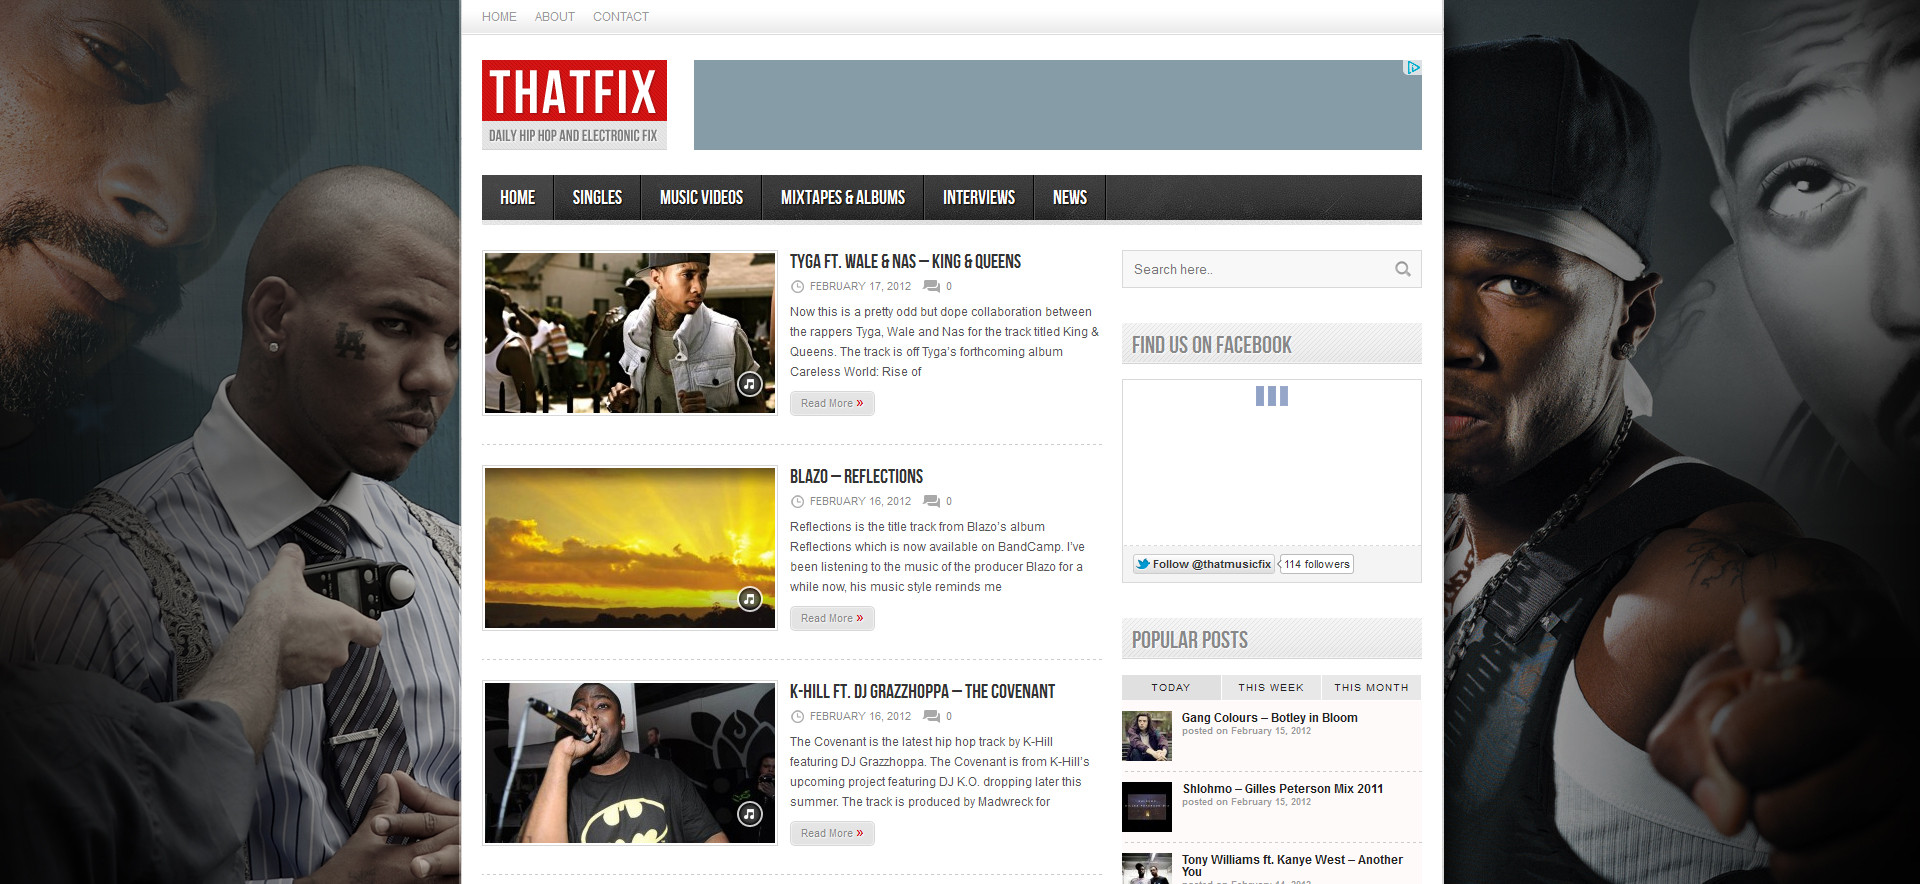Click music note icon on Blazo thumbnail

(x=750, y=599)
